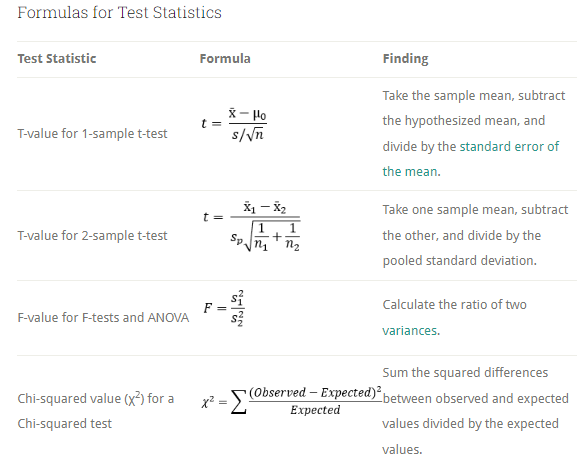Click the F-value variance ratio formula
This screenshot has width=583, height=465.
[224, 308]
